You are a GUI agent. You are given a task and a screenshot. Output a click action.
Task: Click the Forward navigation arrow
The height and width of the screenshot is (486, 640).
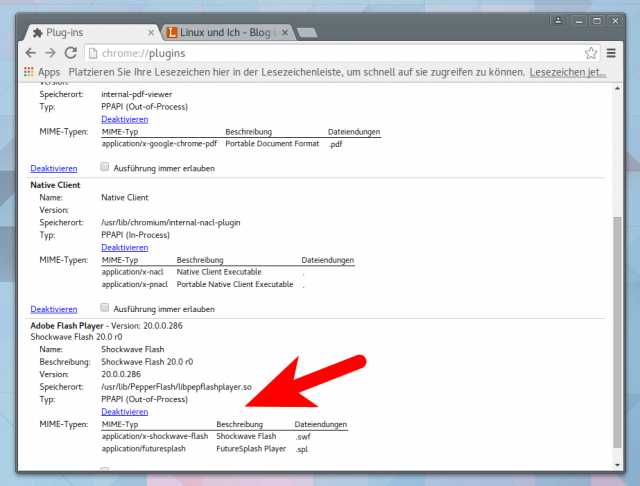51,53
